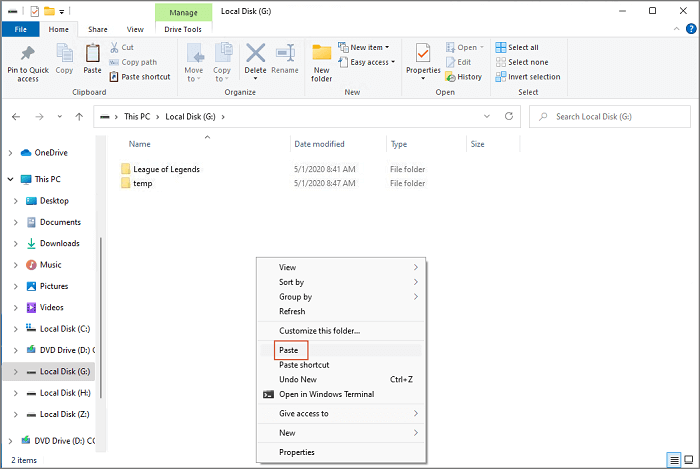Click the Copy icon in ribbon
The height and width of the screenshot is (469, 700).
tap(64, 56)
